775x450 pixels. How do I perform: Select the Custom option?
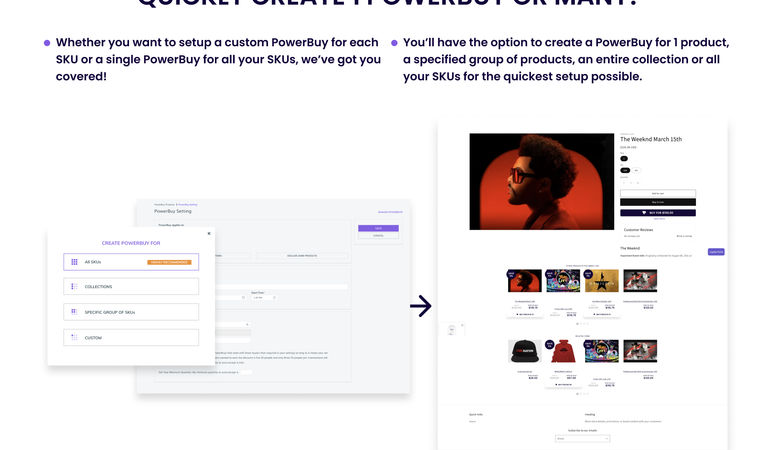(131, 337)
